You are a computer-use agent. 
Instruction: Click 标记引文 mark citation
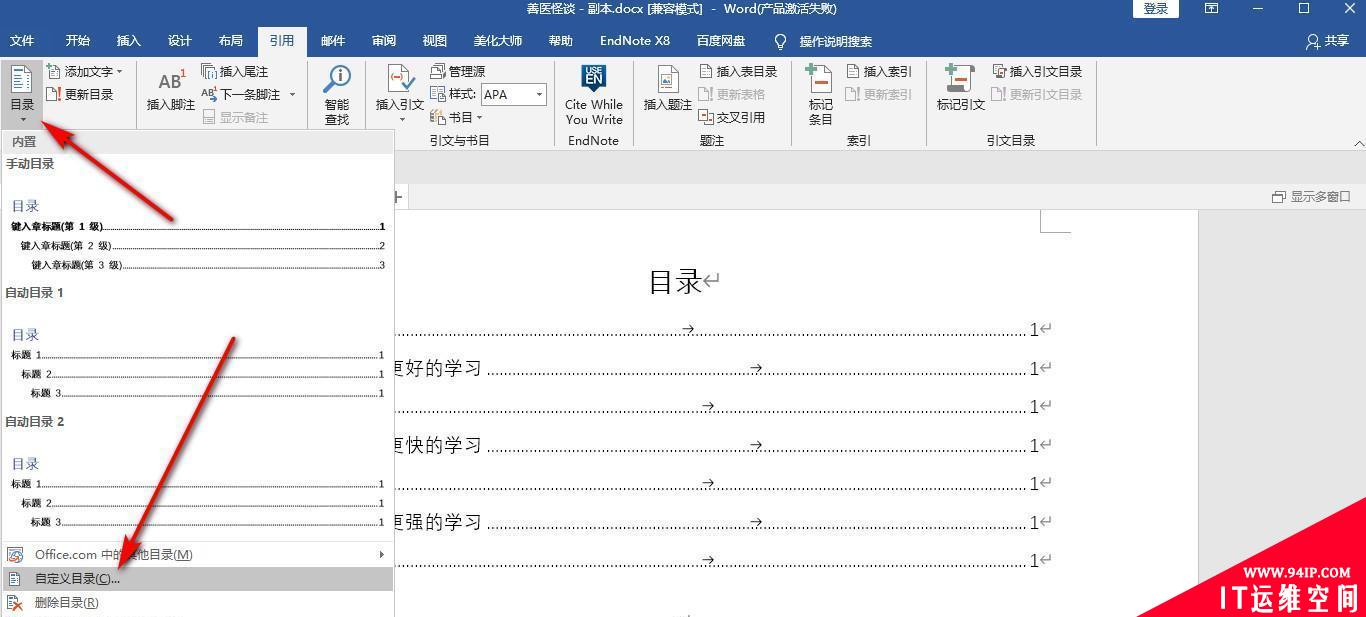[960, 90]
